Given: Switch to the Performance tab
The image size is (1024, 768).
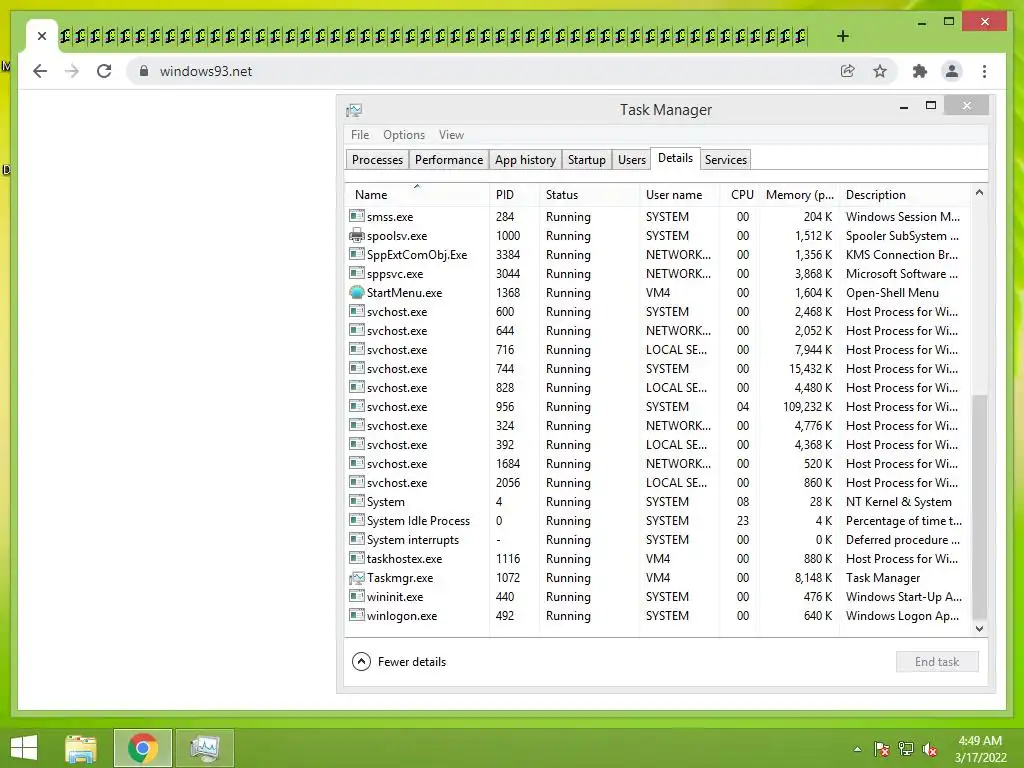Looking at the screenshot, I should pyautogui.click(x=449, y=160).
